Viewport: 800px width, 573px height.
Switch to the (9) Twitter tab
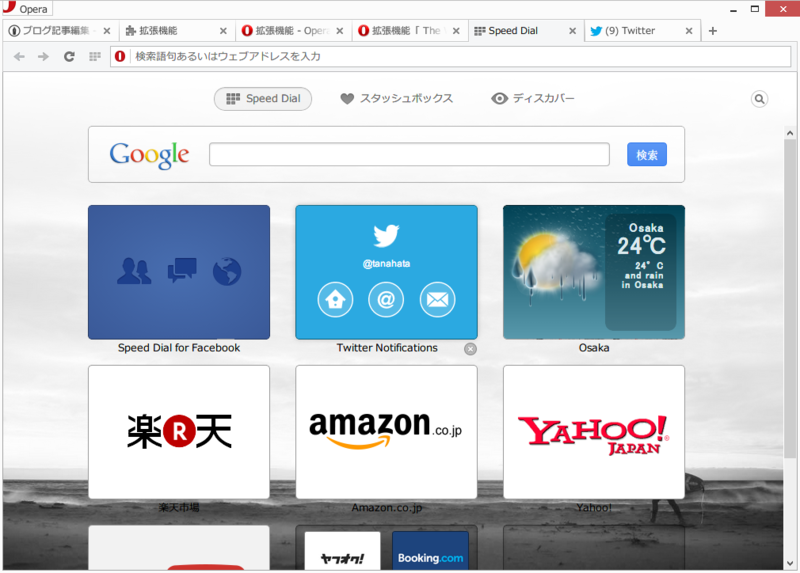[x=642, y=31]
